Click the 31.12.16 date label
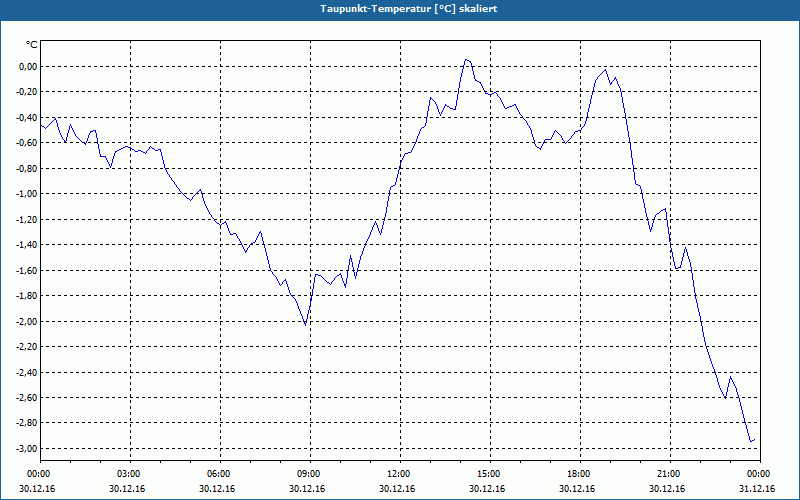Image resolution: width=800 pixels, height=500 pixels. (x=757, y=489)
